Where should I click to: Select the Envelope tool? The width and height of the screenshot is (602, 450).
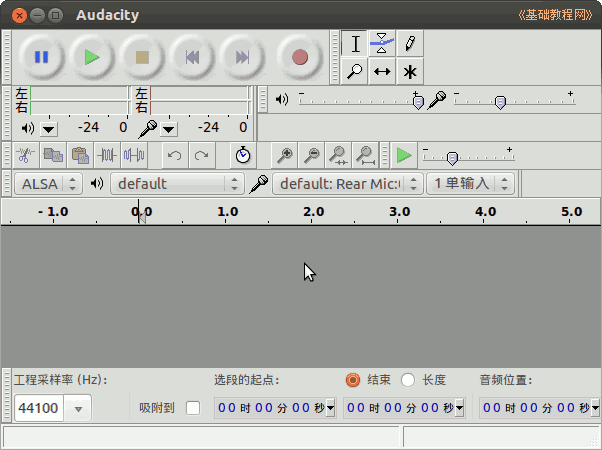[x=382, y=43]
